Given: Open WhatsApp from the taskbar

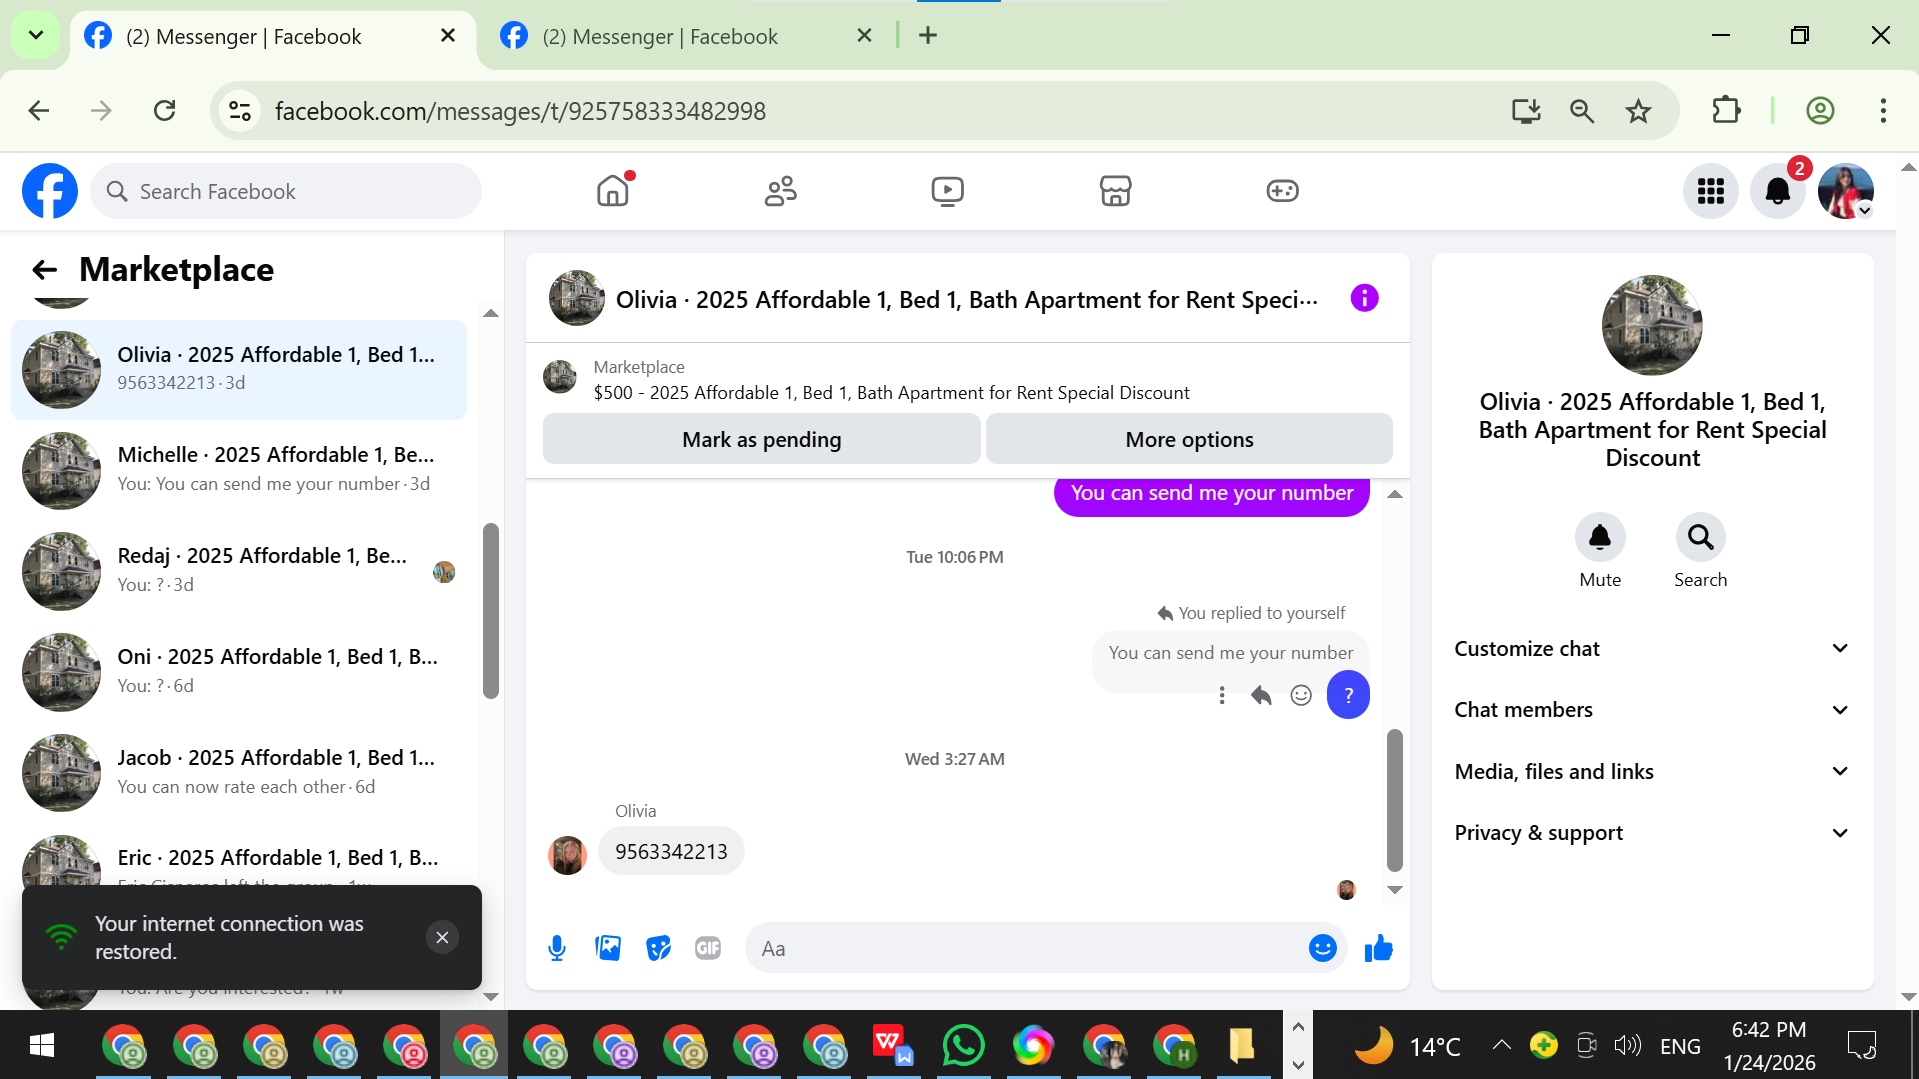Looking at the screenshot, I should pyautogui.click(x=963, y=1046).
